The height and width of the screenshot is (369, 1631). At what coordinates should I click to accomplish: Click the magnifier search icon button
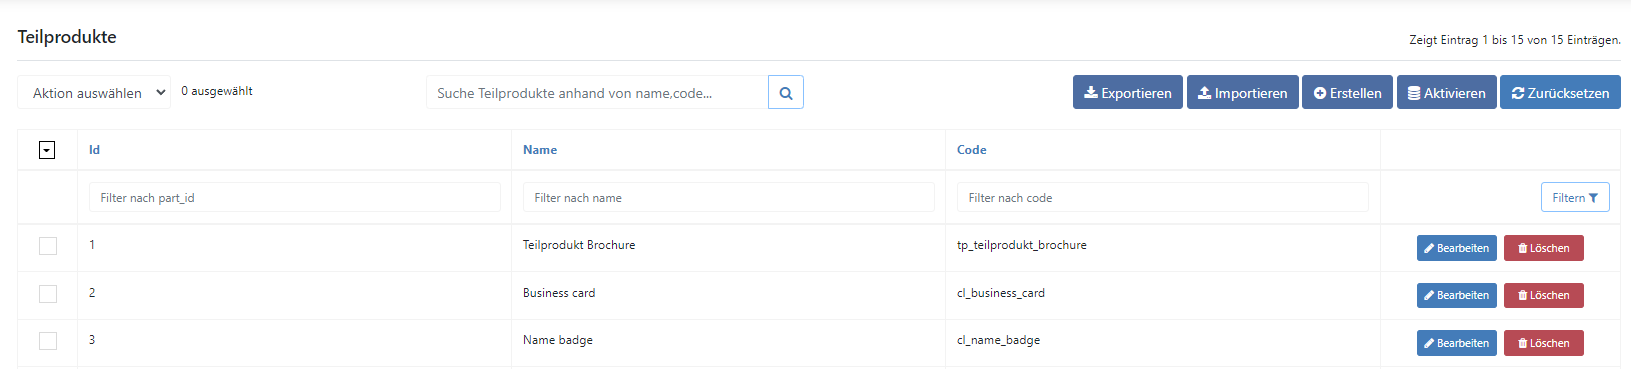786,93
